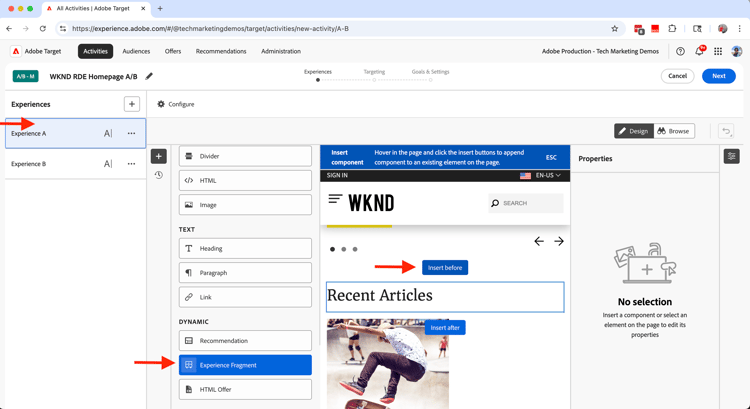Open more options for Experience B
The height and width of the screenshot is (409, 750).
pyautogui.click(x=131, y=164)
